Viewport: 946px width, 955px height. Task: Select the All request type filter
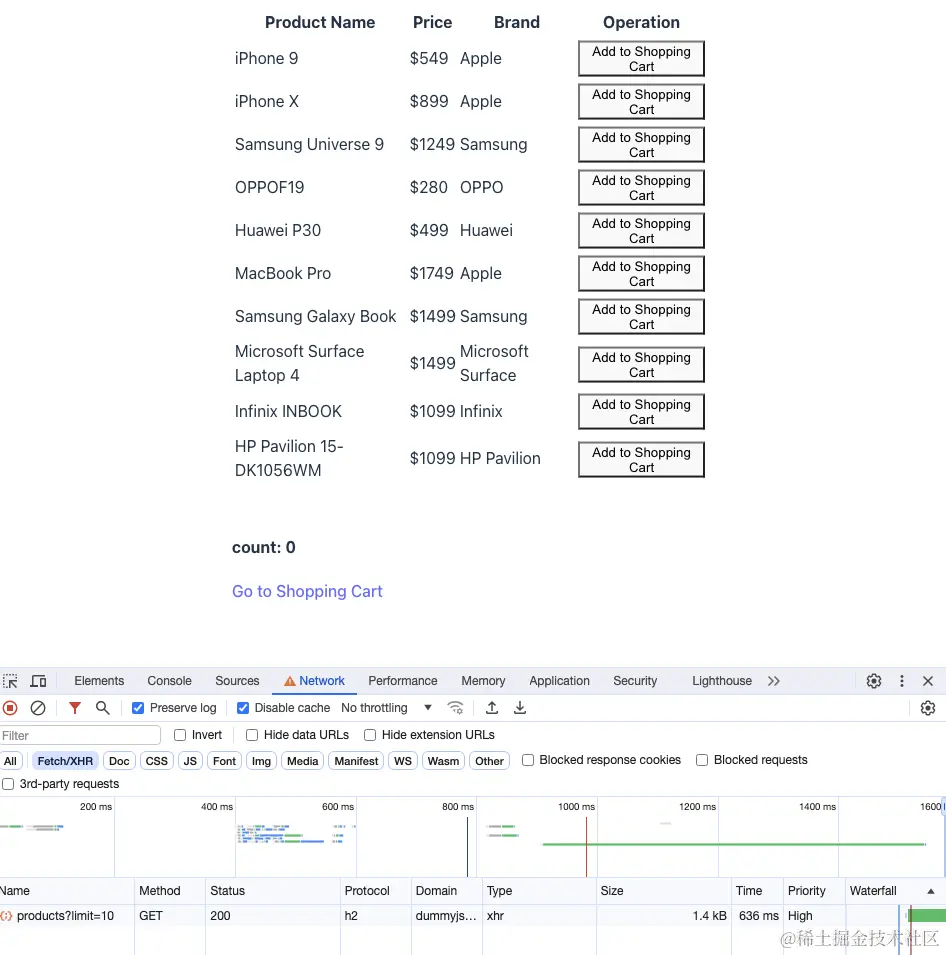pyautogui.click(x=10, y=761)
